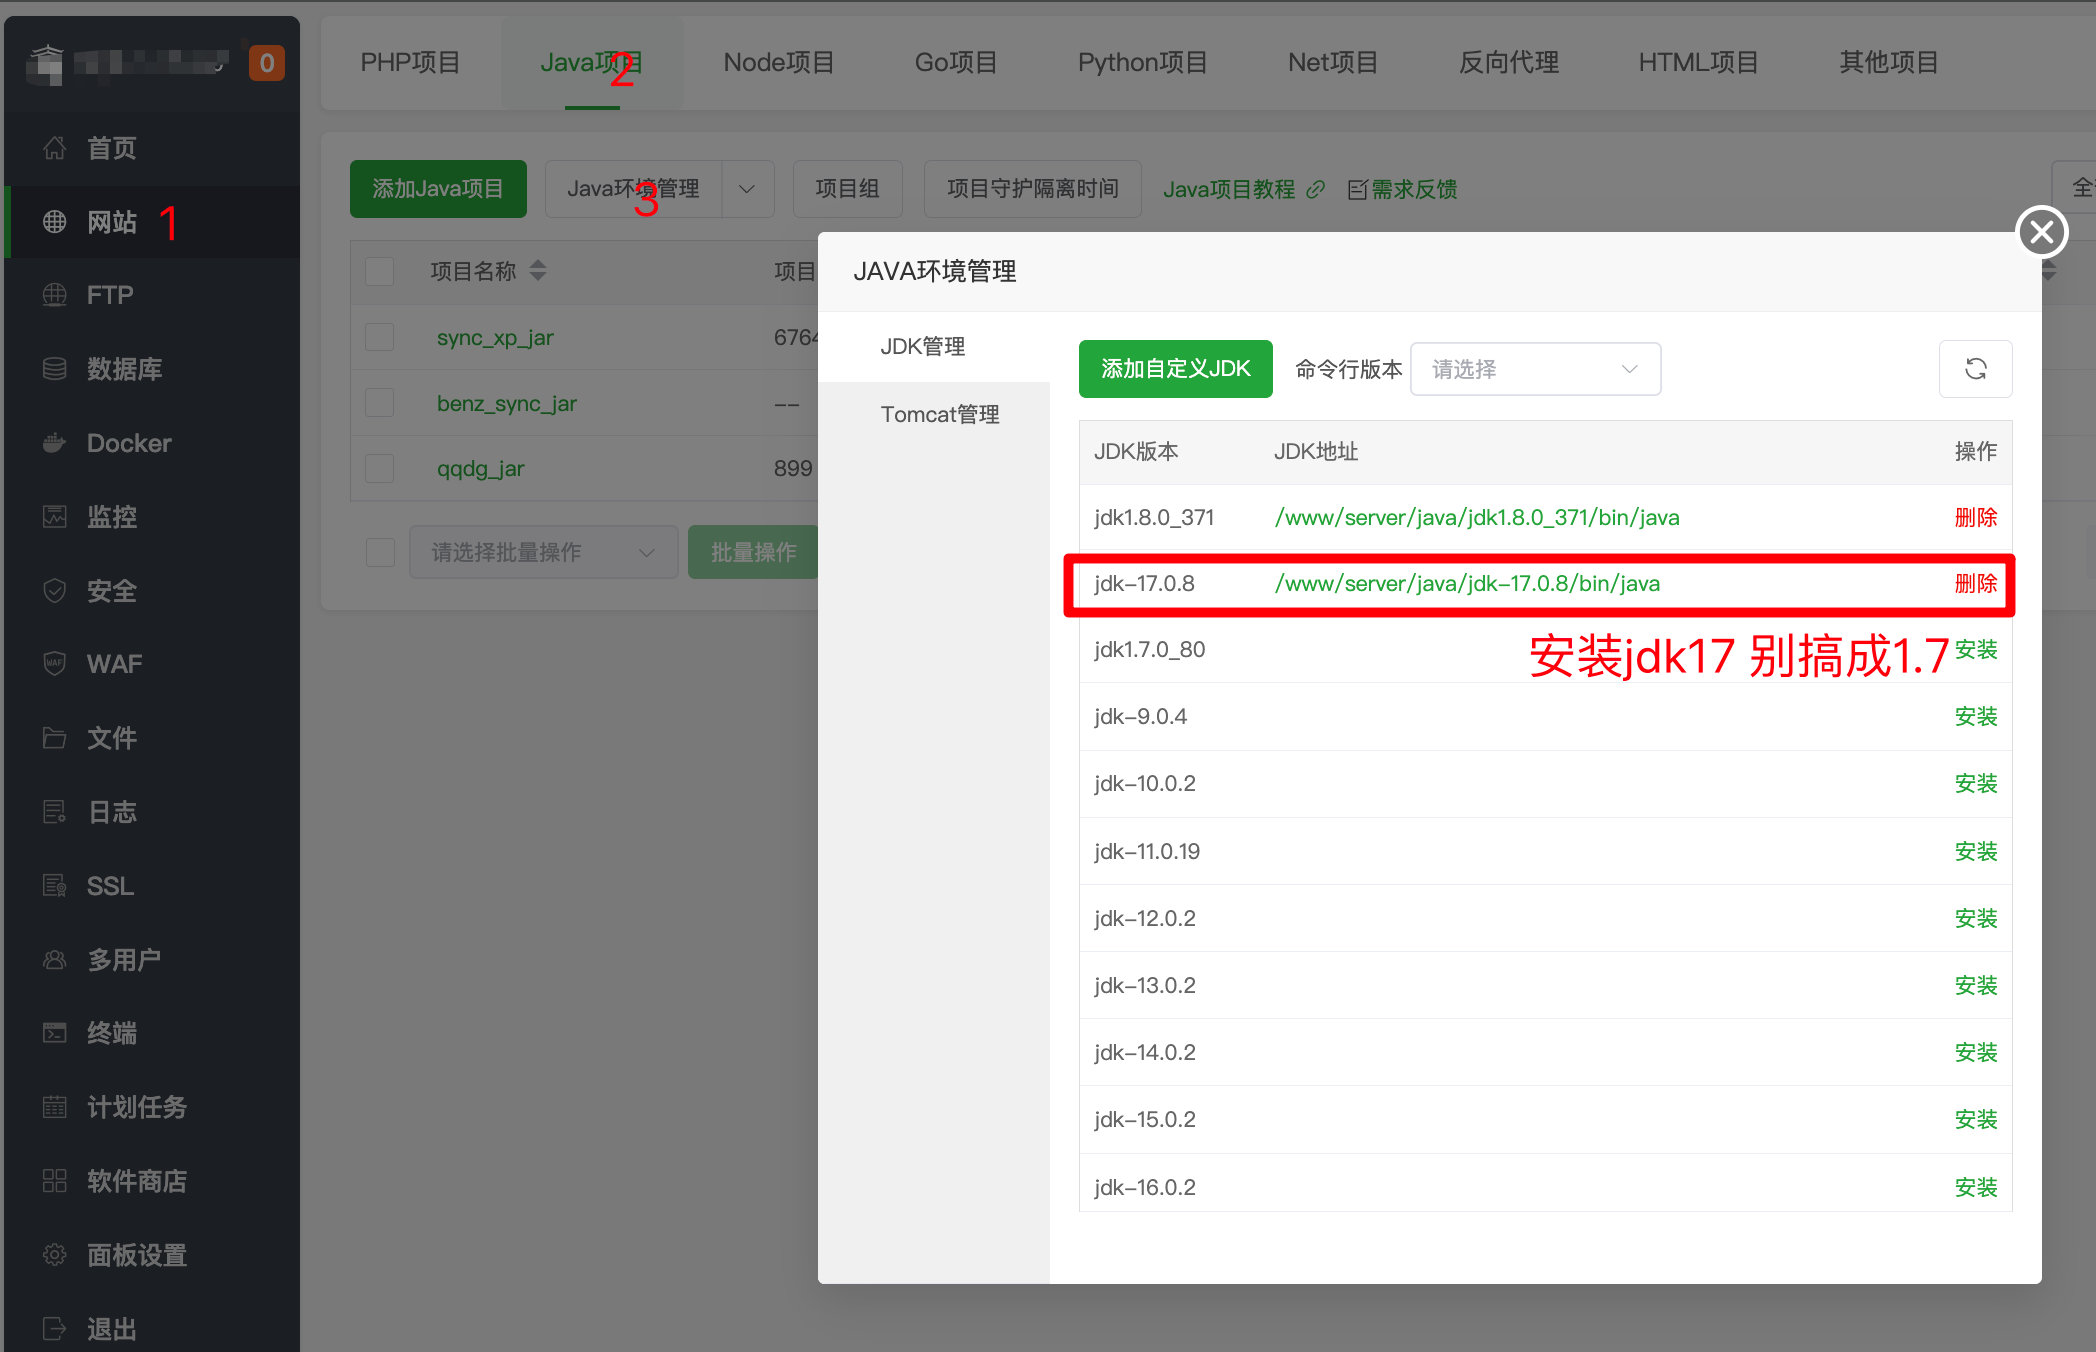Click the /www/server/java/jdk-17.0.8/bin/java path

click(x=1467, y=584)
